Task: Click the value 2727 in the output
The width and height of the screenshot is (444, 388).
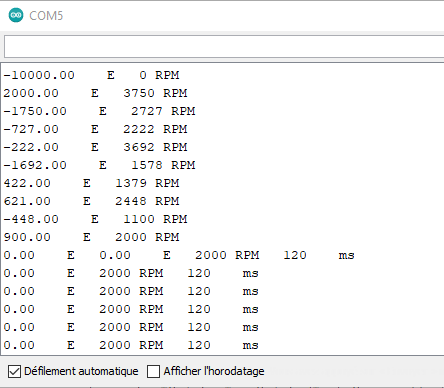Action: pyautogui.click(x=147, y=111)
